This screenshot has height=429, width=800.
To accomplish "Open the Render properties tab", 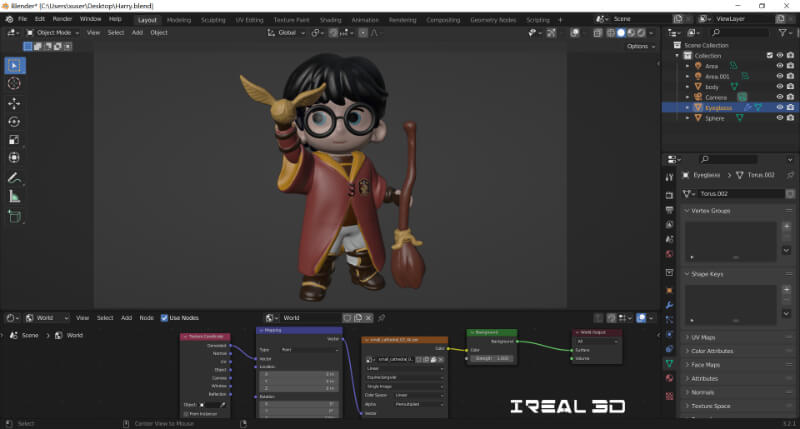I will 669,195.
